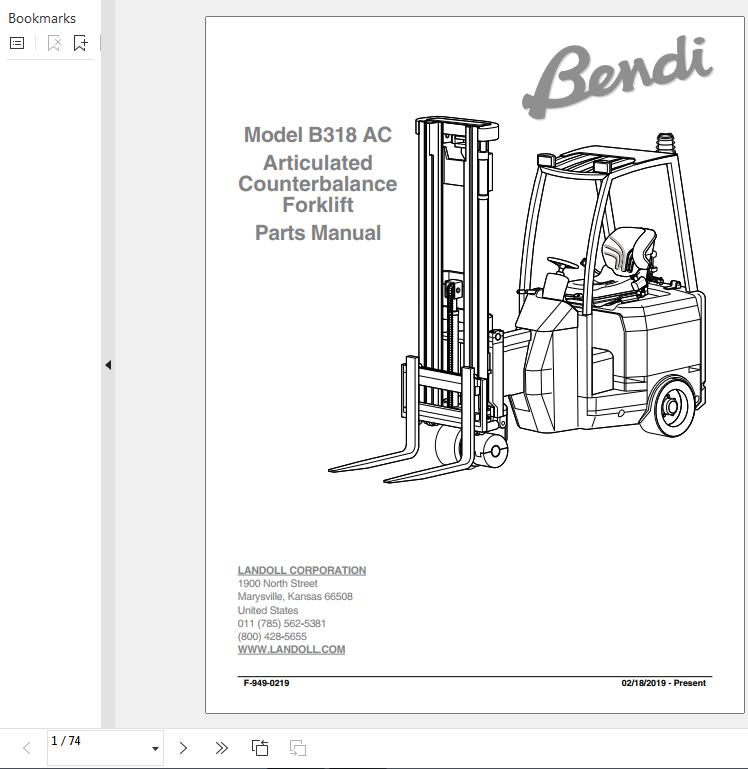Open the page number dropdown arrow
Image resolution: width=748 pixels, height=769 pixels.
coord(155,748)
